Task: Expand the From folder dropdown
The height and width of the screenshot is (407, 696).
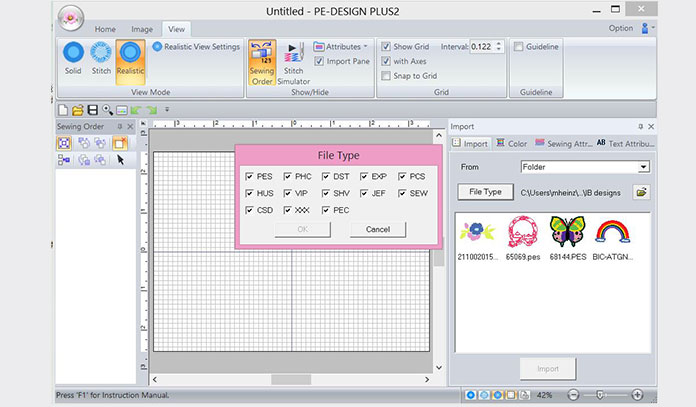Action: click(x=643, y=167)
